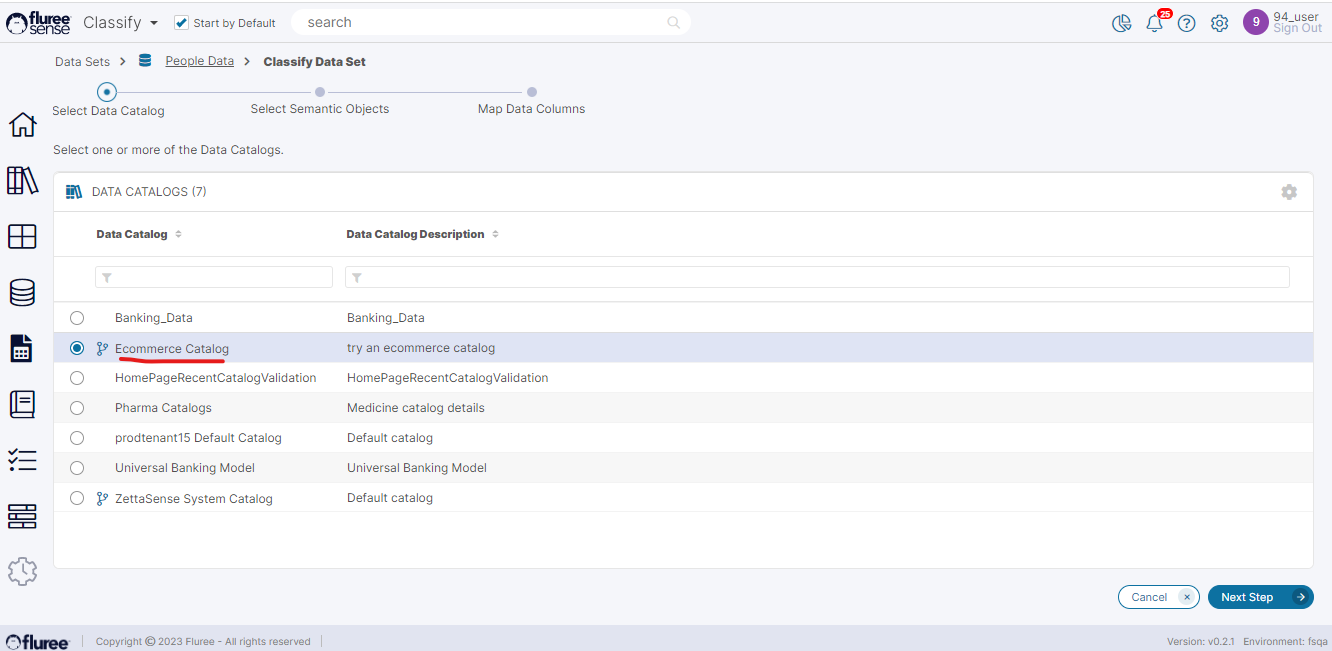Viewport: 1332px width, 651px height.
Task: Click the database cylinder sidebar icon
Action: [x=22, y=292]
